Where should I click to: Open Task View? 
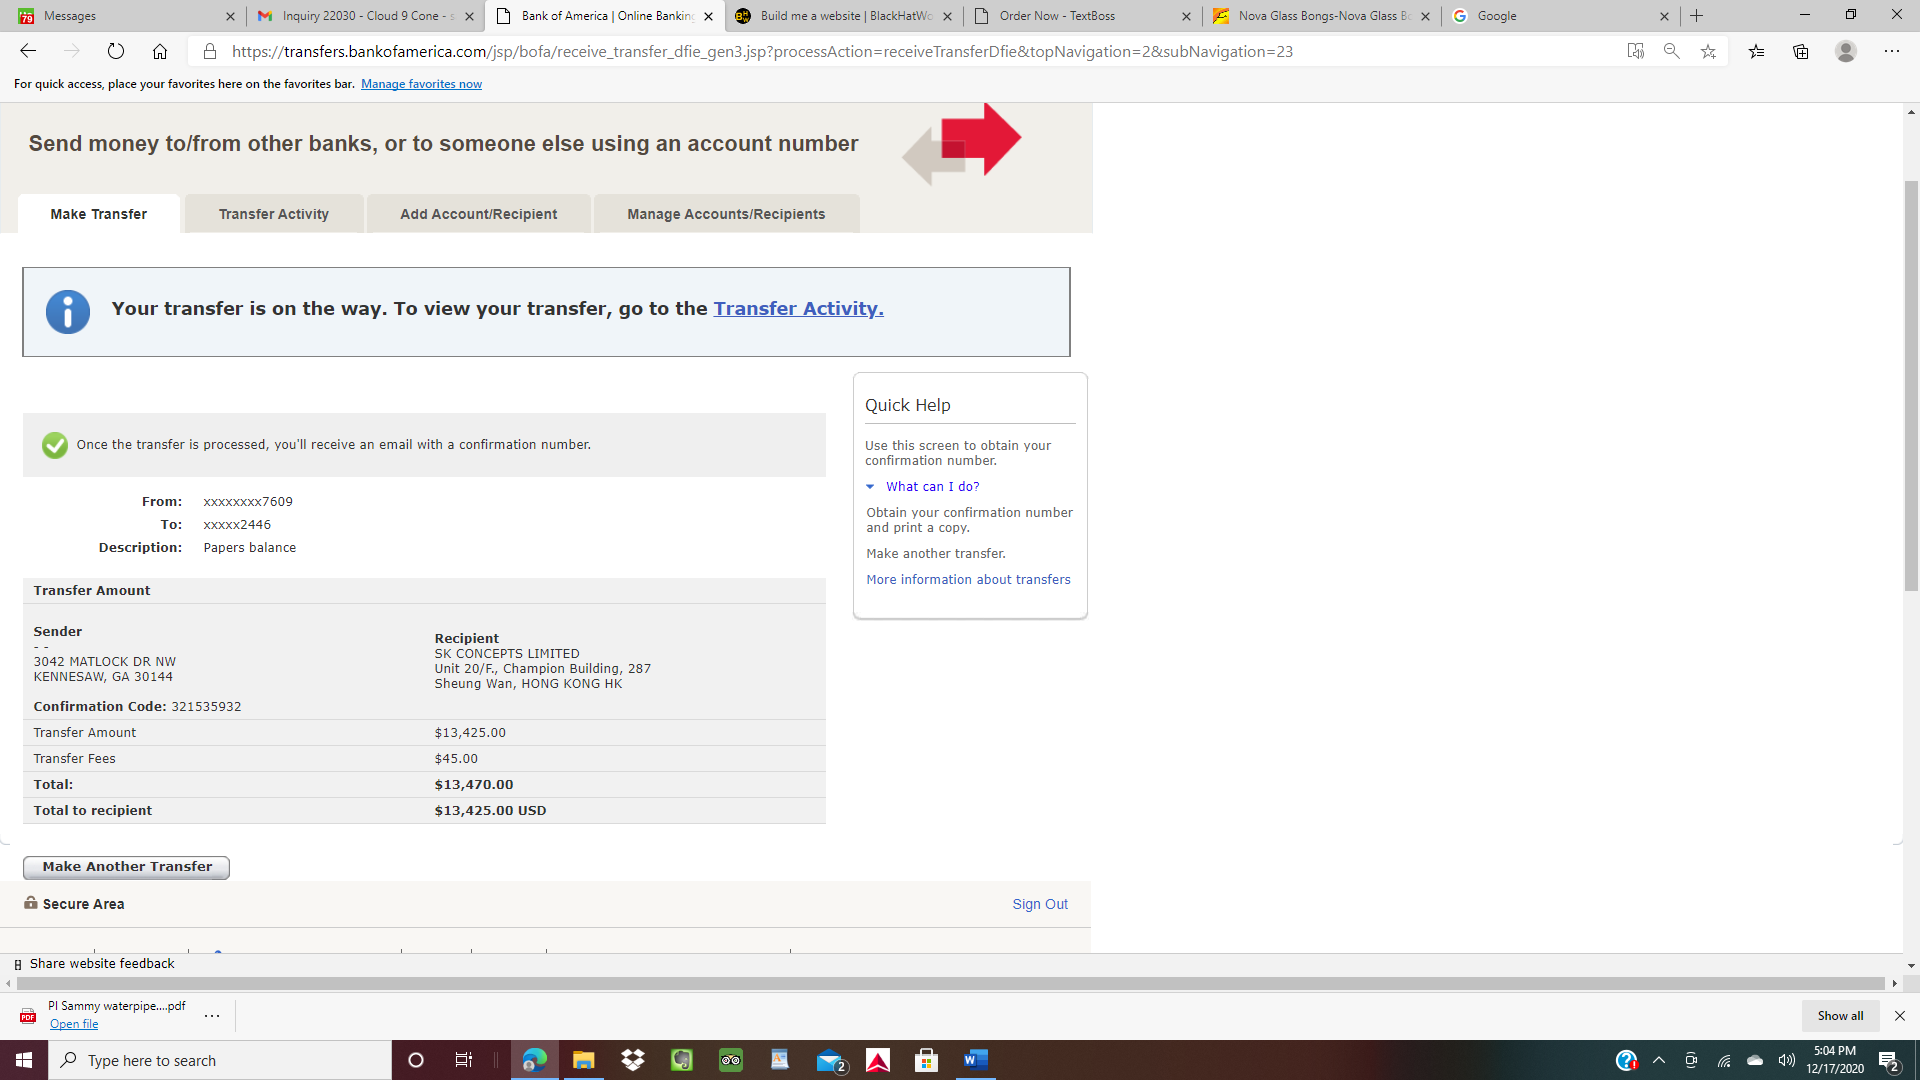[x=464, y=1060]
